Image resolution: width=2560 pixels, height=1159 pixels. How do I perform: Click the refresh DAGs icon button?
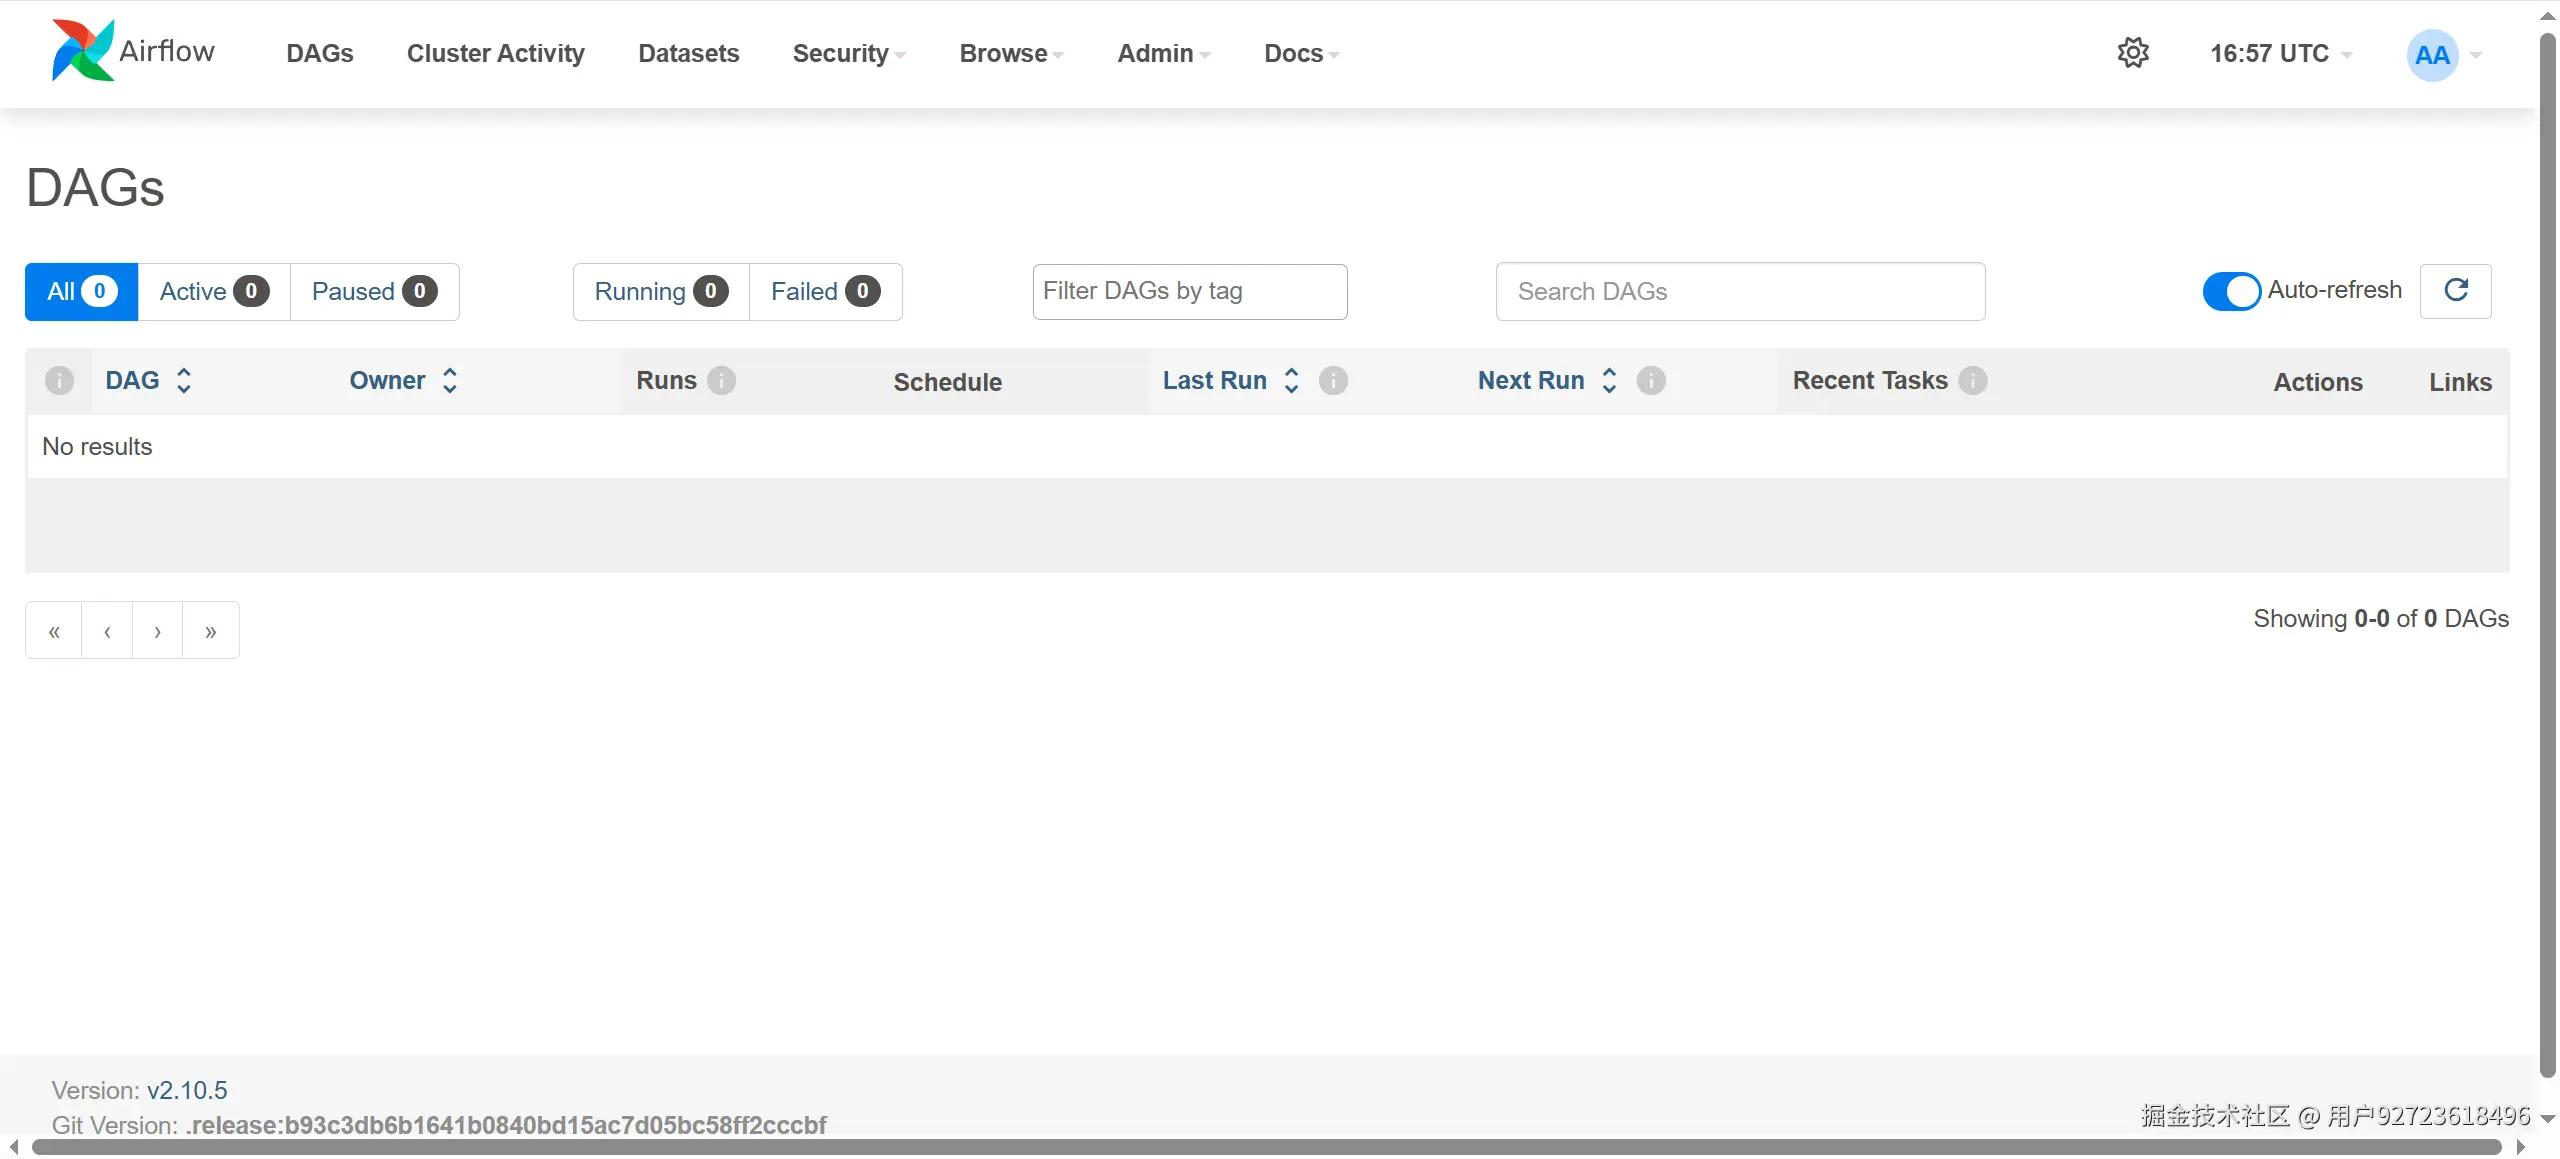click(x=2456, y=291)
